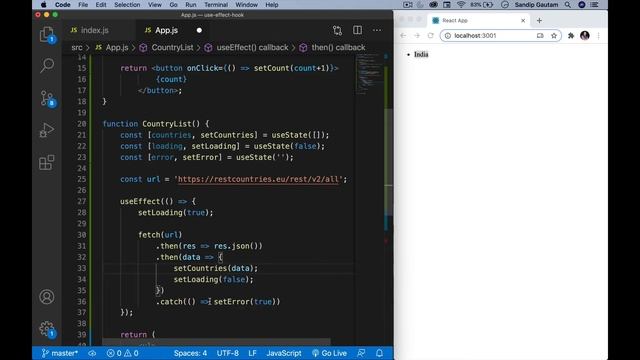Image resolution: width=640 pixels, height=360 pixels.
Task: Close App.js via the unsaved dot
Action: 199,30
